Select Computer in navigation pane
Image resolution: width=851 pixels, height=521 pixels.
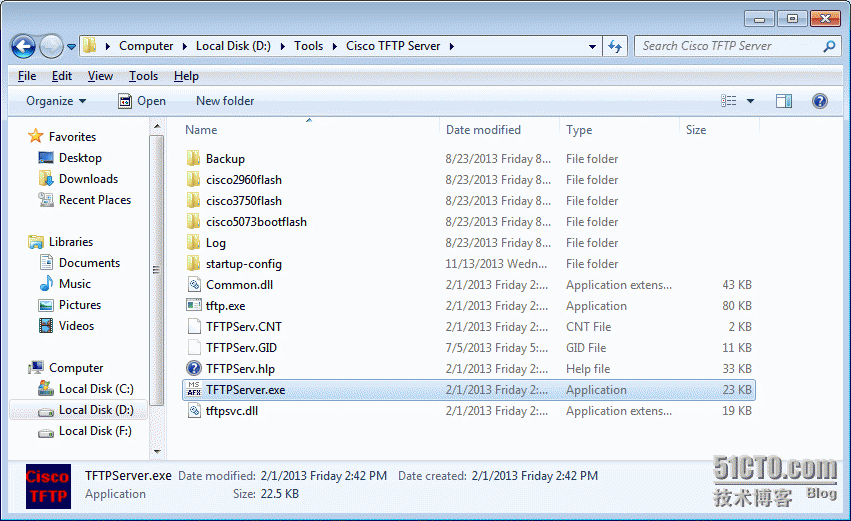click(76, 368)
